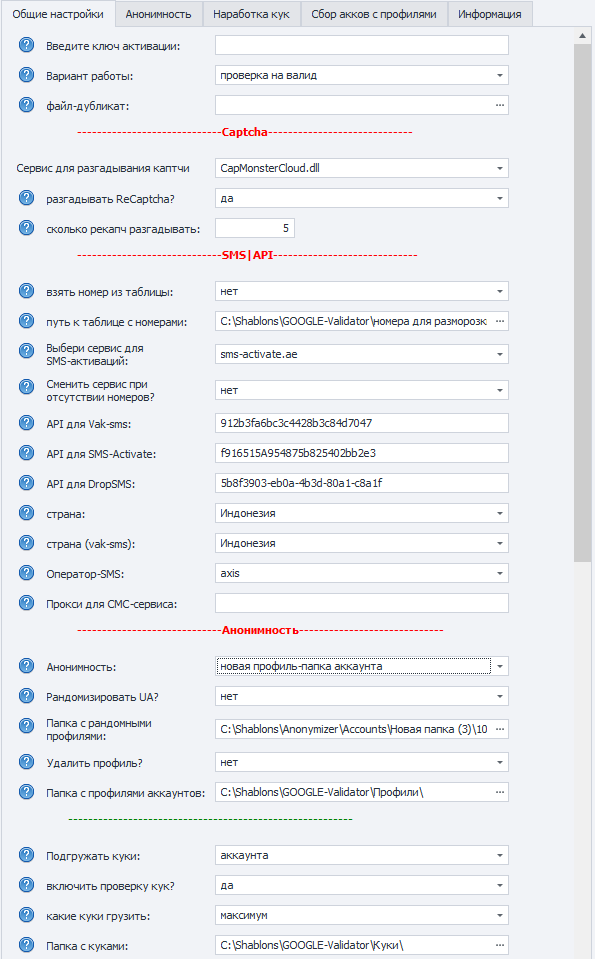This screenshot has width=595, height=959.
Task: Click help icon next to activation key field
Action: (x=26, y=45)
